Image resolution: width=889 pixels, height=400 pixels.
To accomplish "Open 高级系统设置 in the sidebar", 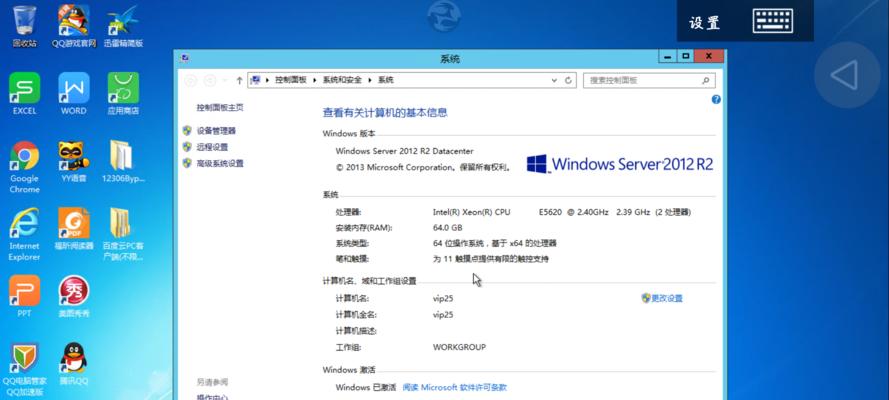I will click(220, 164).
